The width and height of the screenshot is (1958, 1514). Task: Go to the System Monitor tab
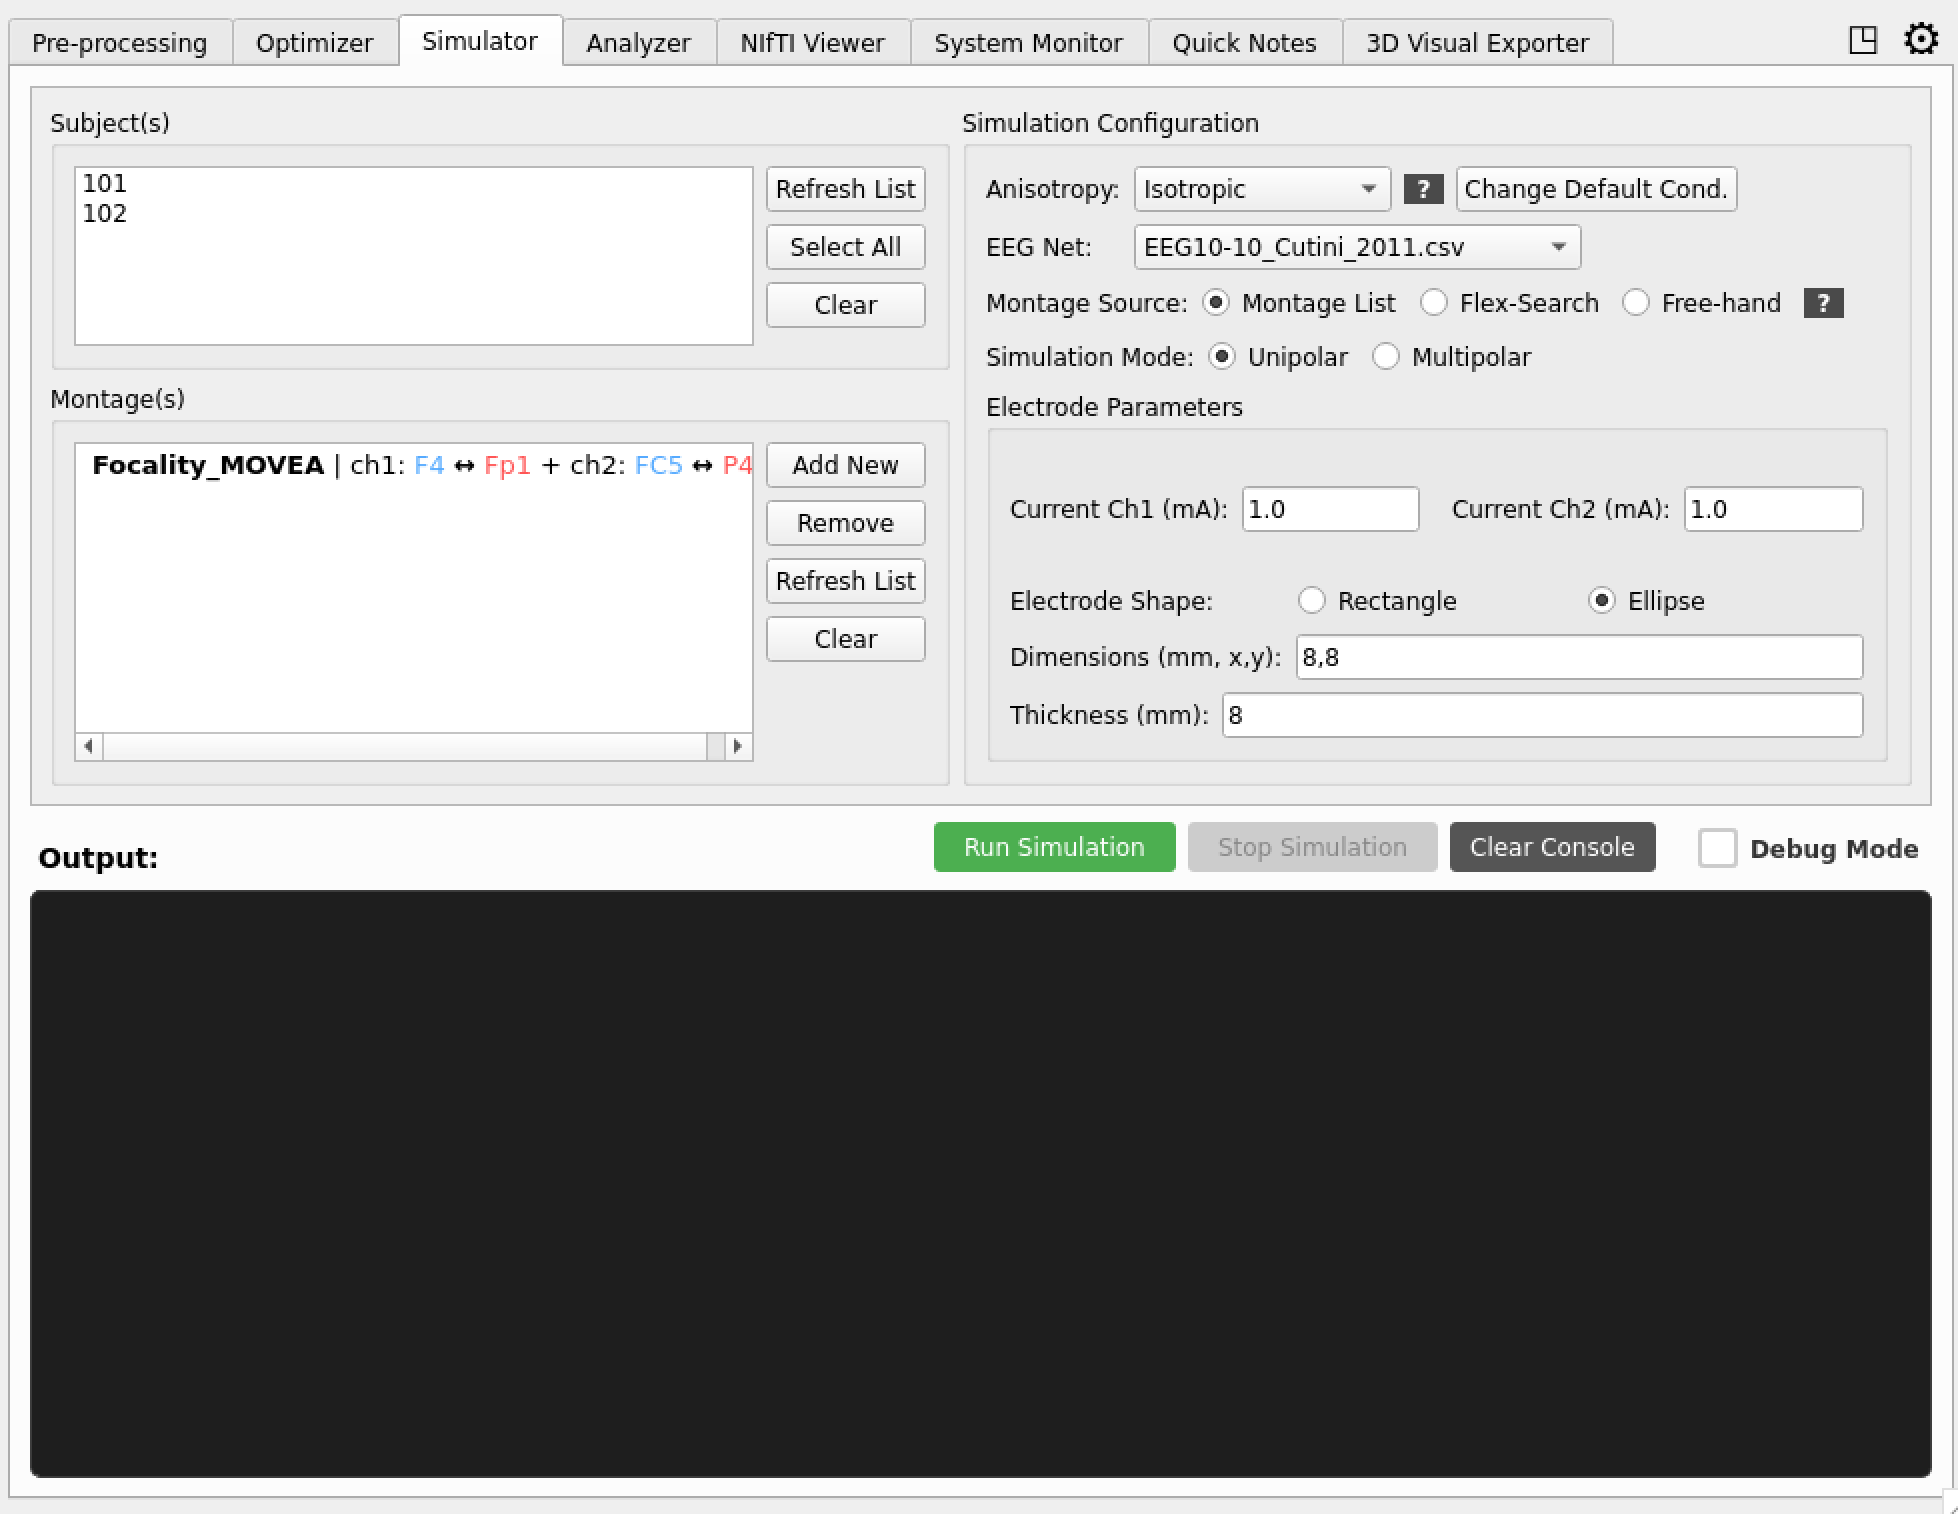click(x=1028, y=42)
